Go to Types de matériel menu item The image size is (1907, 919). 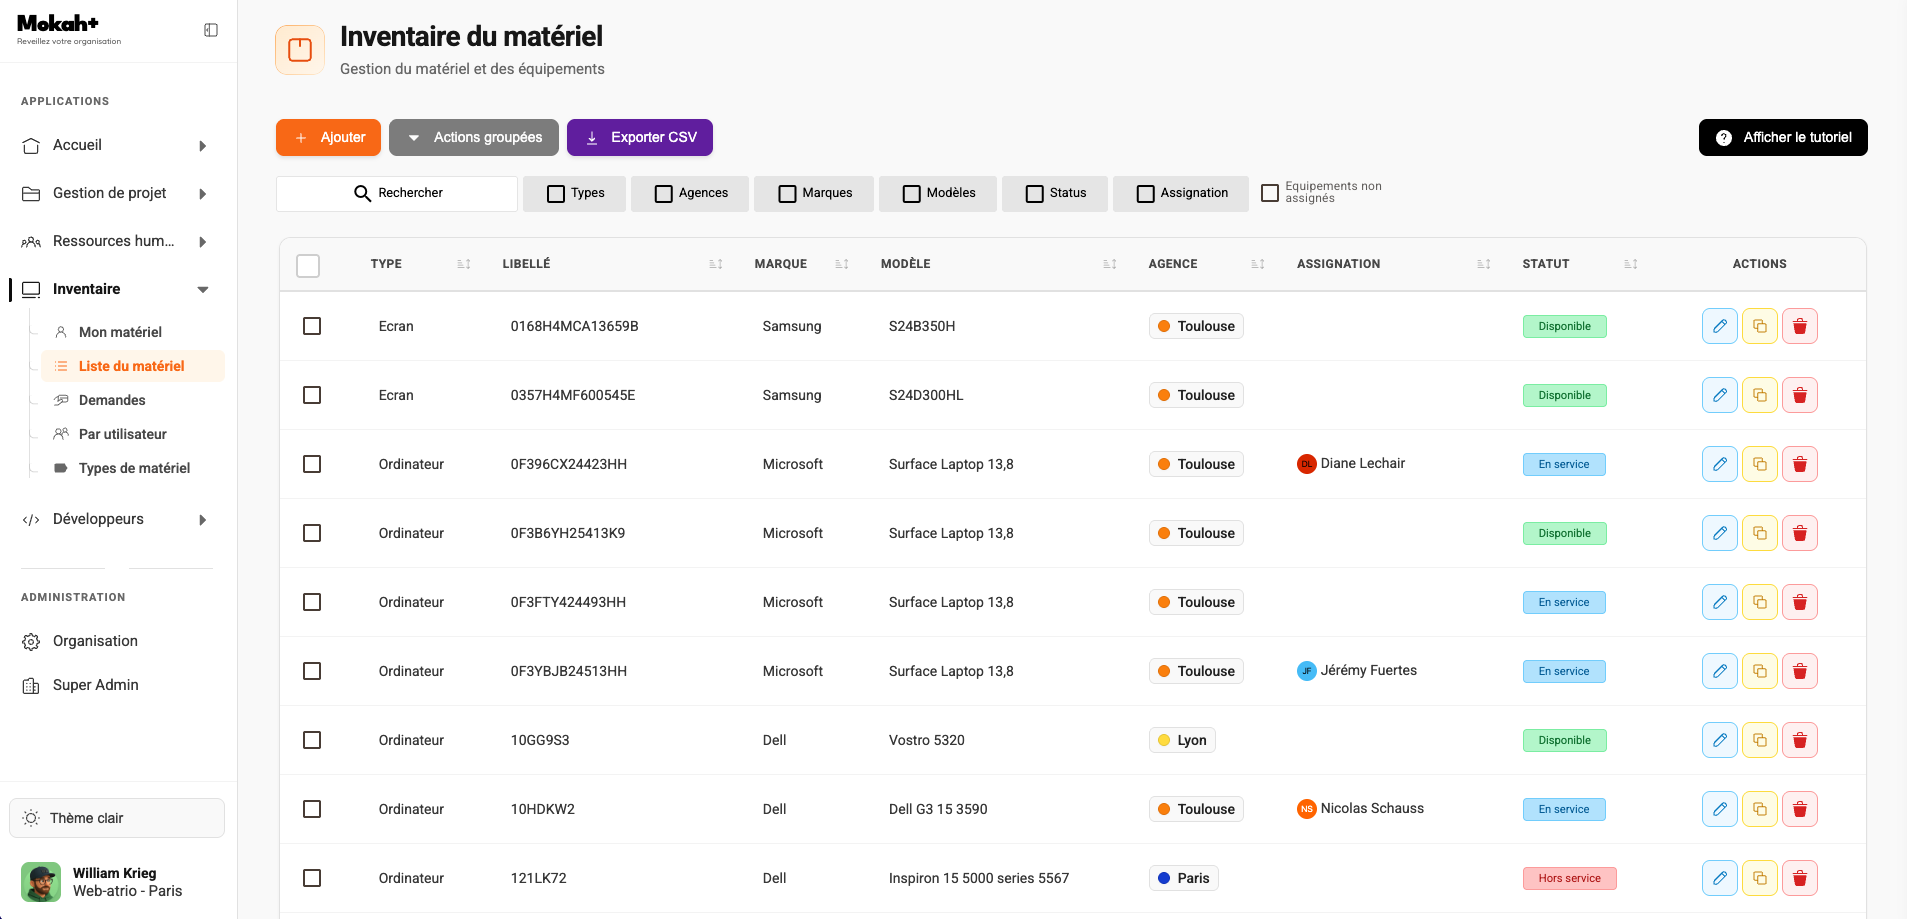(134, 468)
